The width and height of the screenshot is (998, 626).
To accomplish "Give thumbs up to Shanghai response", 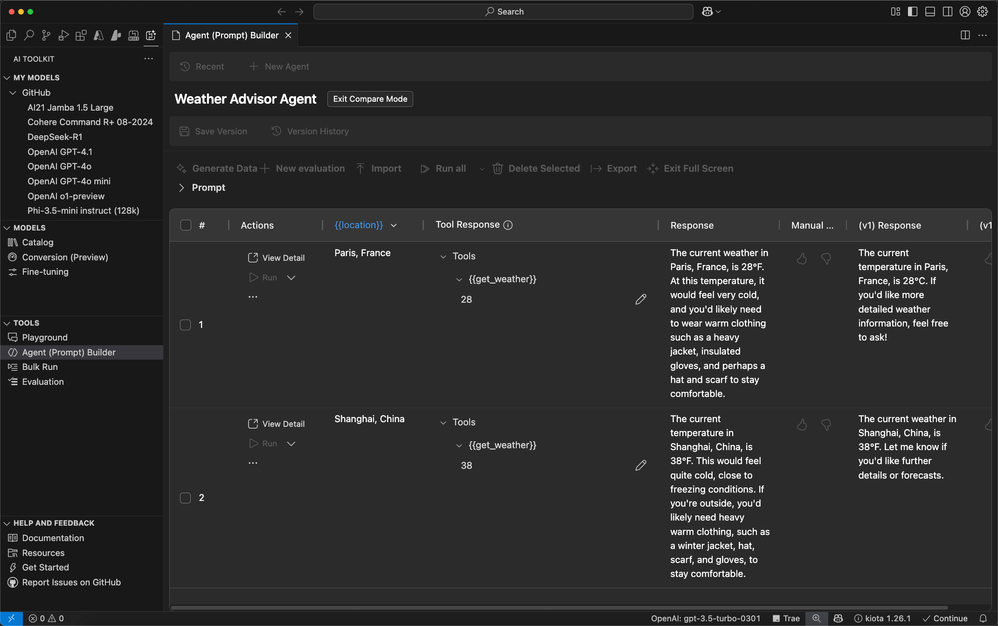I will tap(802, 424).
